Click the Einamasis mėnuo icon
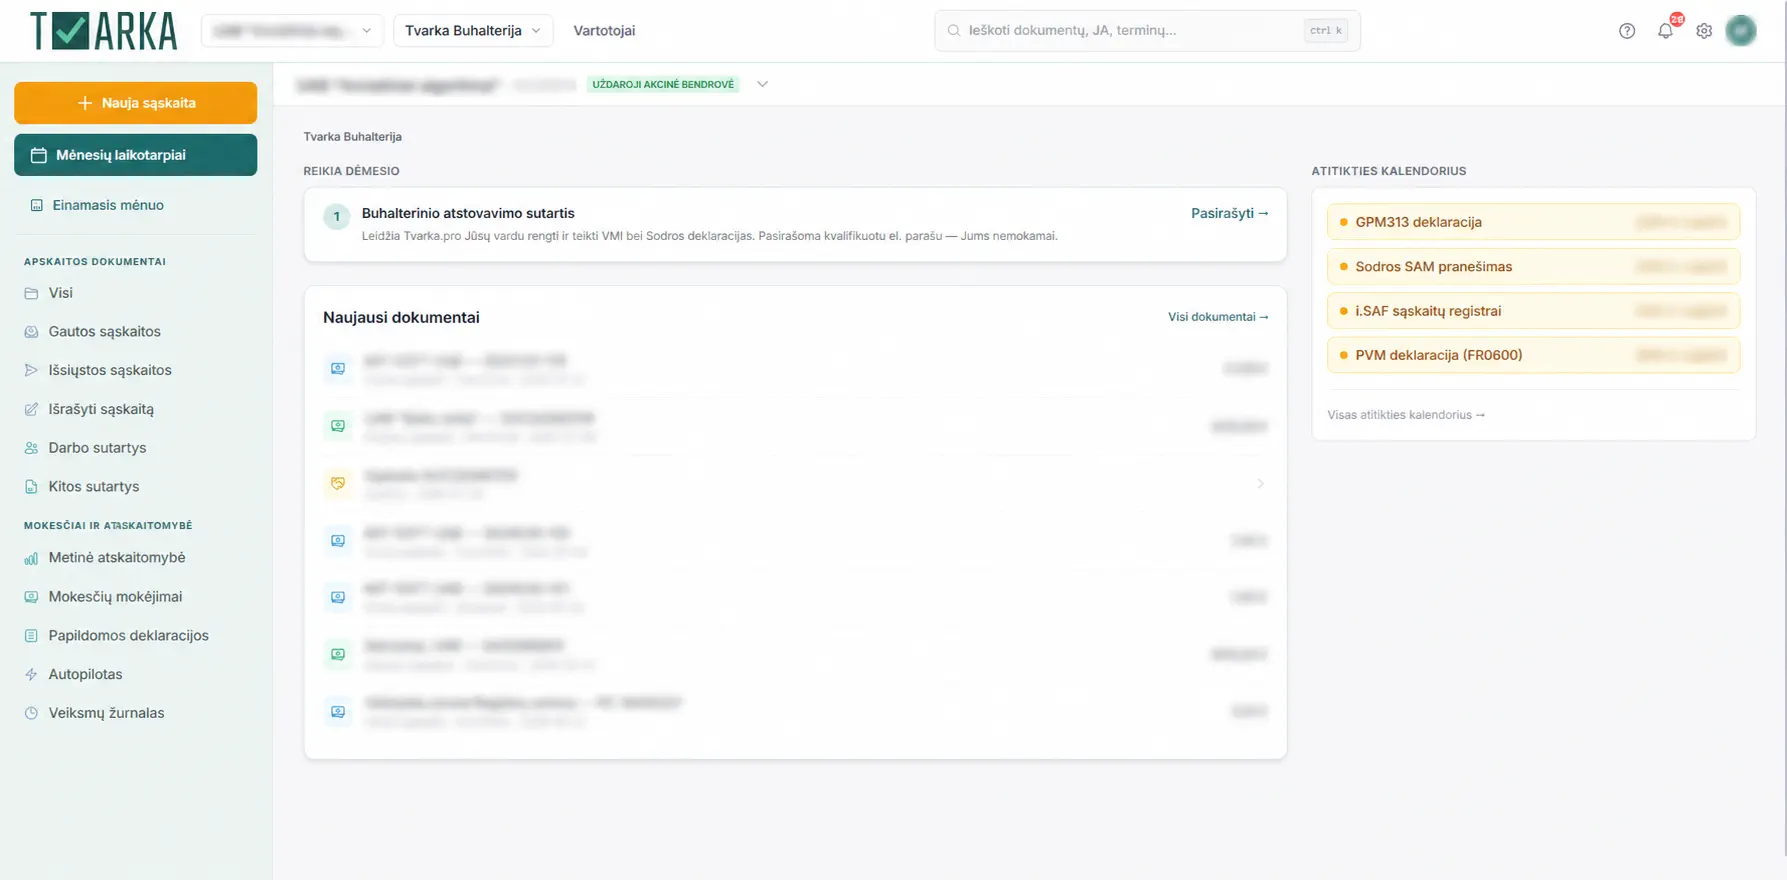This screenshot has height=880, width=1787. tap(37, 205)
